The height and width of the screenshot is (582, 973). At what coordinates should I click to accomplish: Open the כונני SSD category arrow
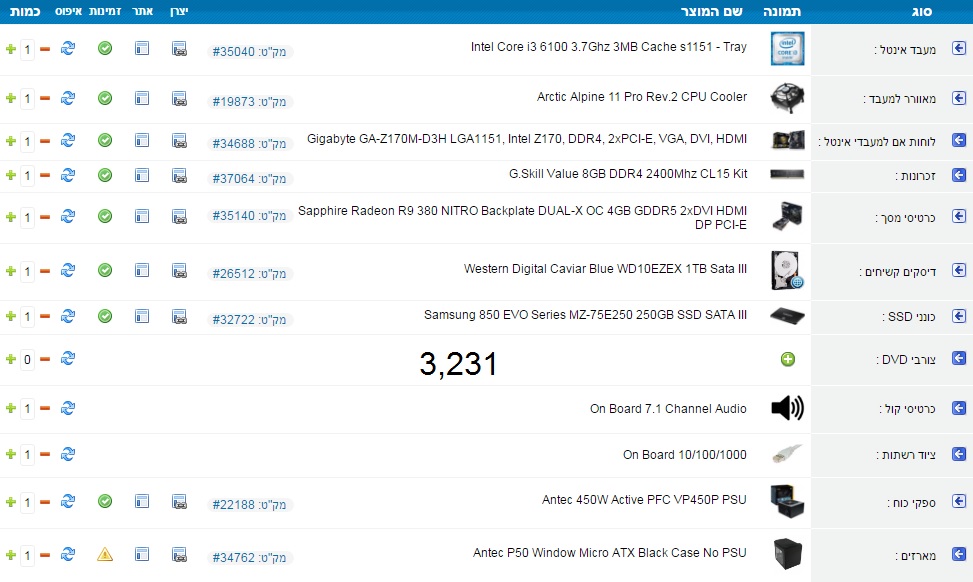(959, 316)
